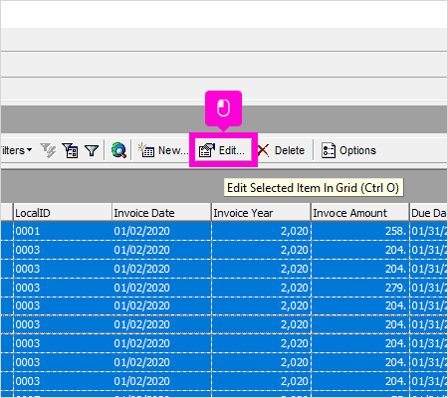Screen dimensions: 448x398
Task: Click the Invoice Year column header
Action: (x=261, y=213)
